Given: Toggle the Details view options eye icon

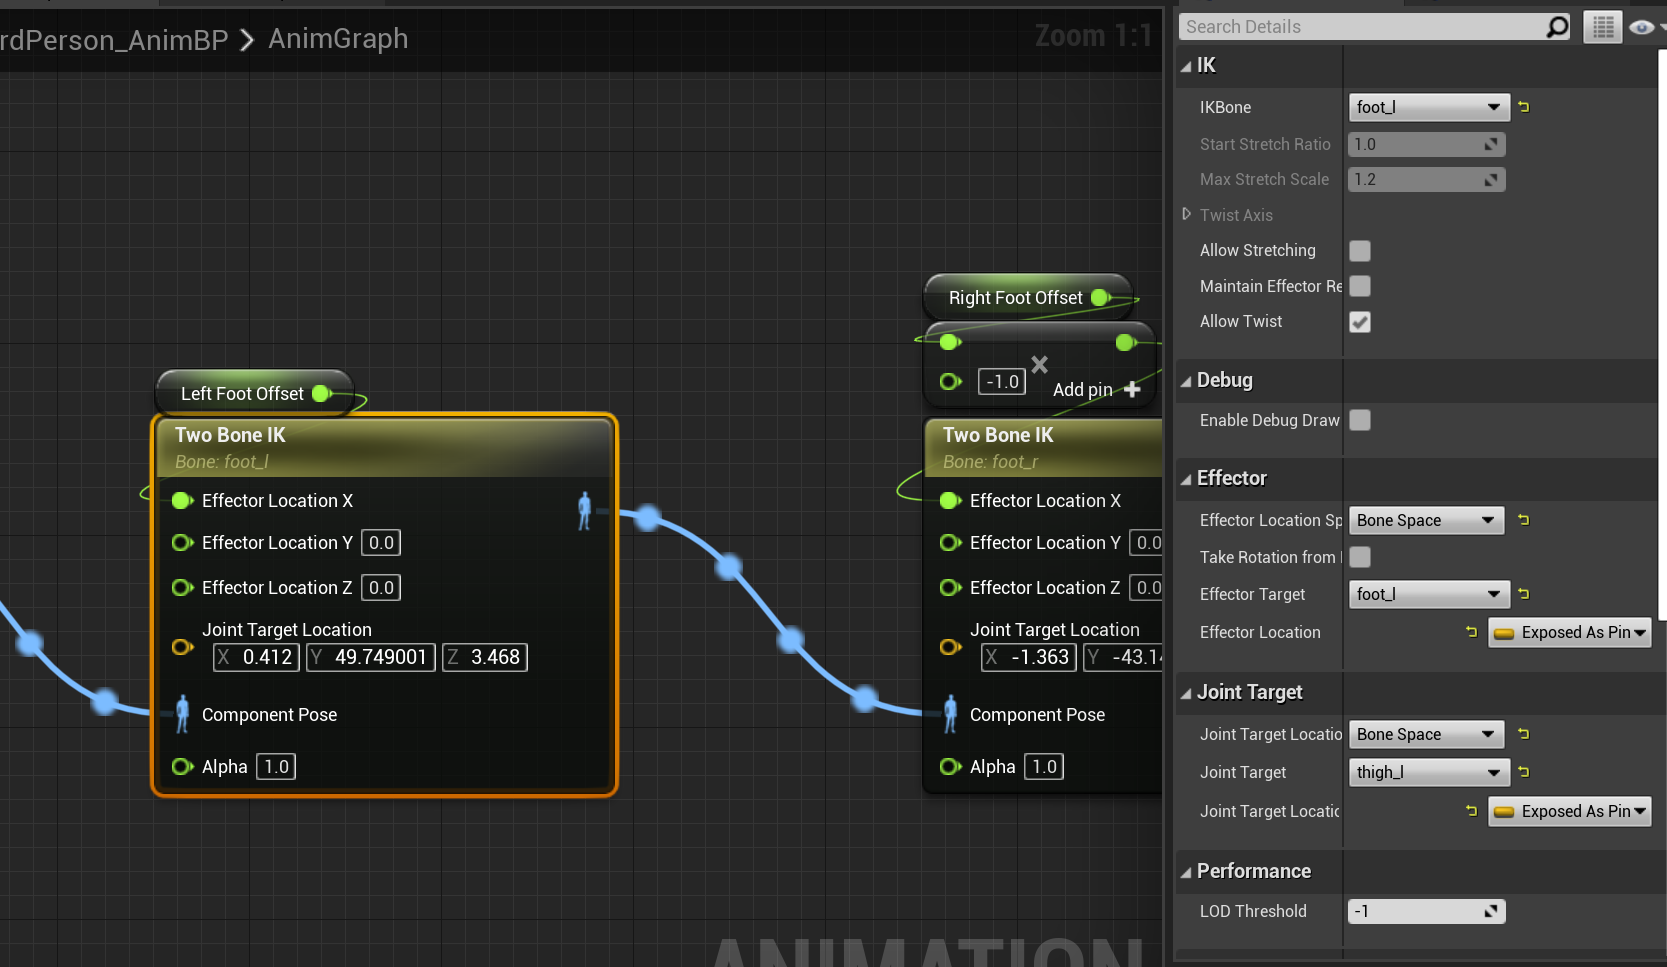Looking at the screenshot, I should (1641, 27).
